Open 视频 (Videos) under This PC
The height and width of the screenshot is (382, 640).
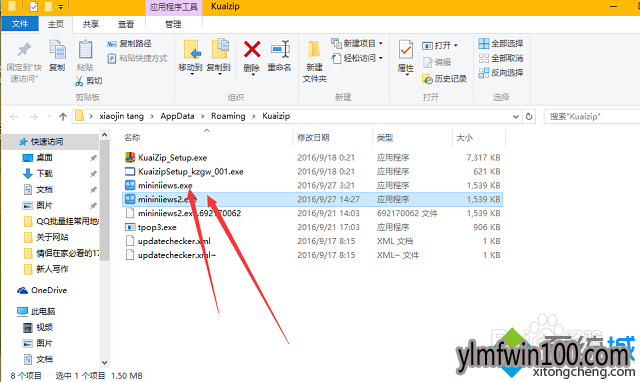44,327
